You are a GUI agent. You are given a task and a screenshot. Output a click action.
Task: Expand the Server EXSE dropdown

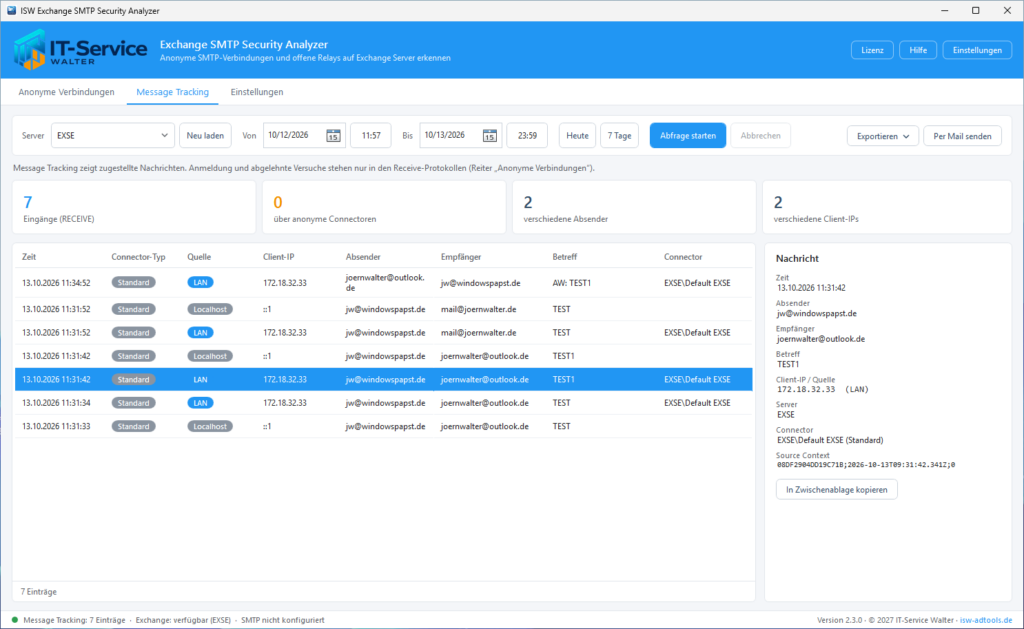coord(112,136)
